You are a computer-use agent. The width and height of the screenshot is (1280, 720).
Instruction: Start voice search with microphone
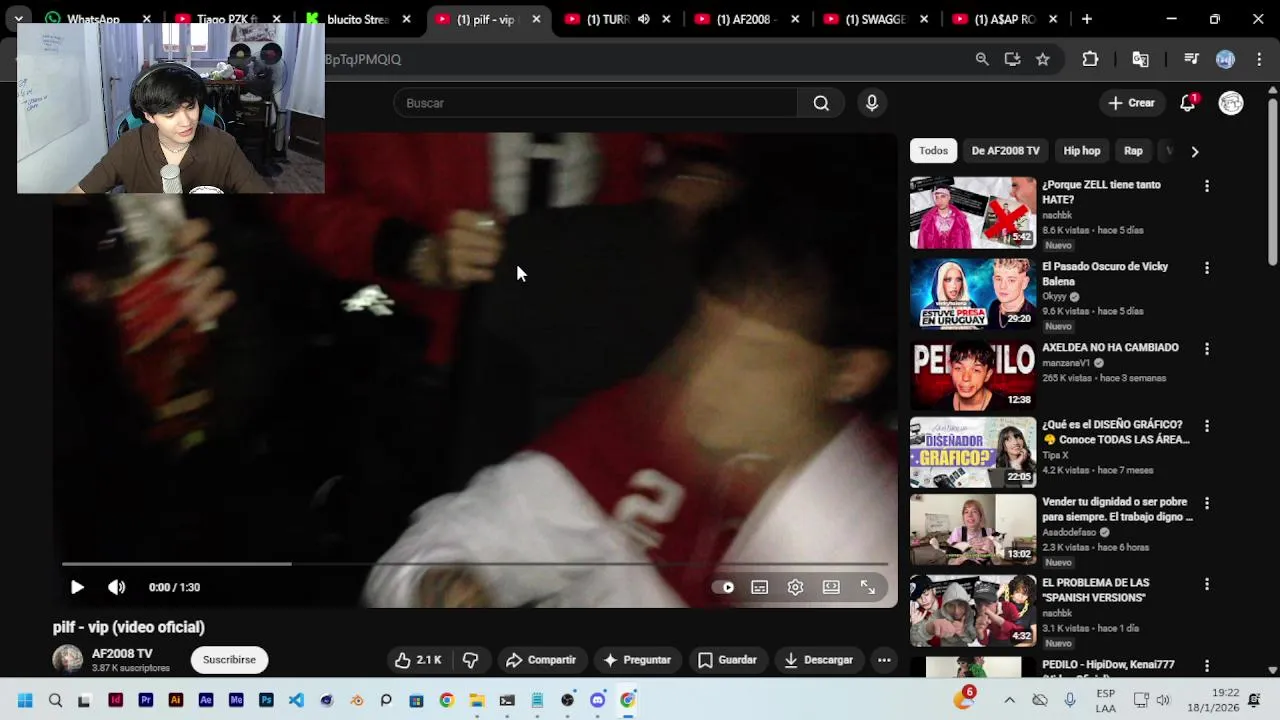872,103
